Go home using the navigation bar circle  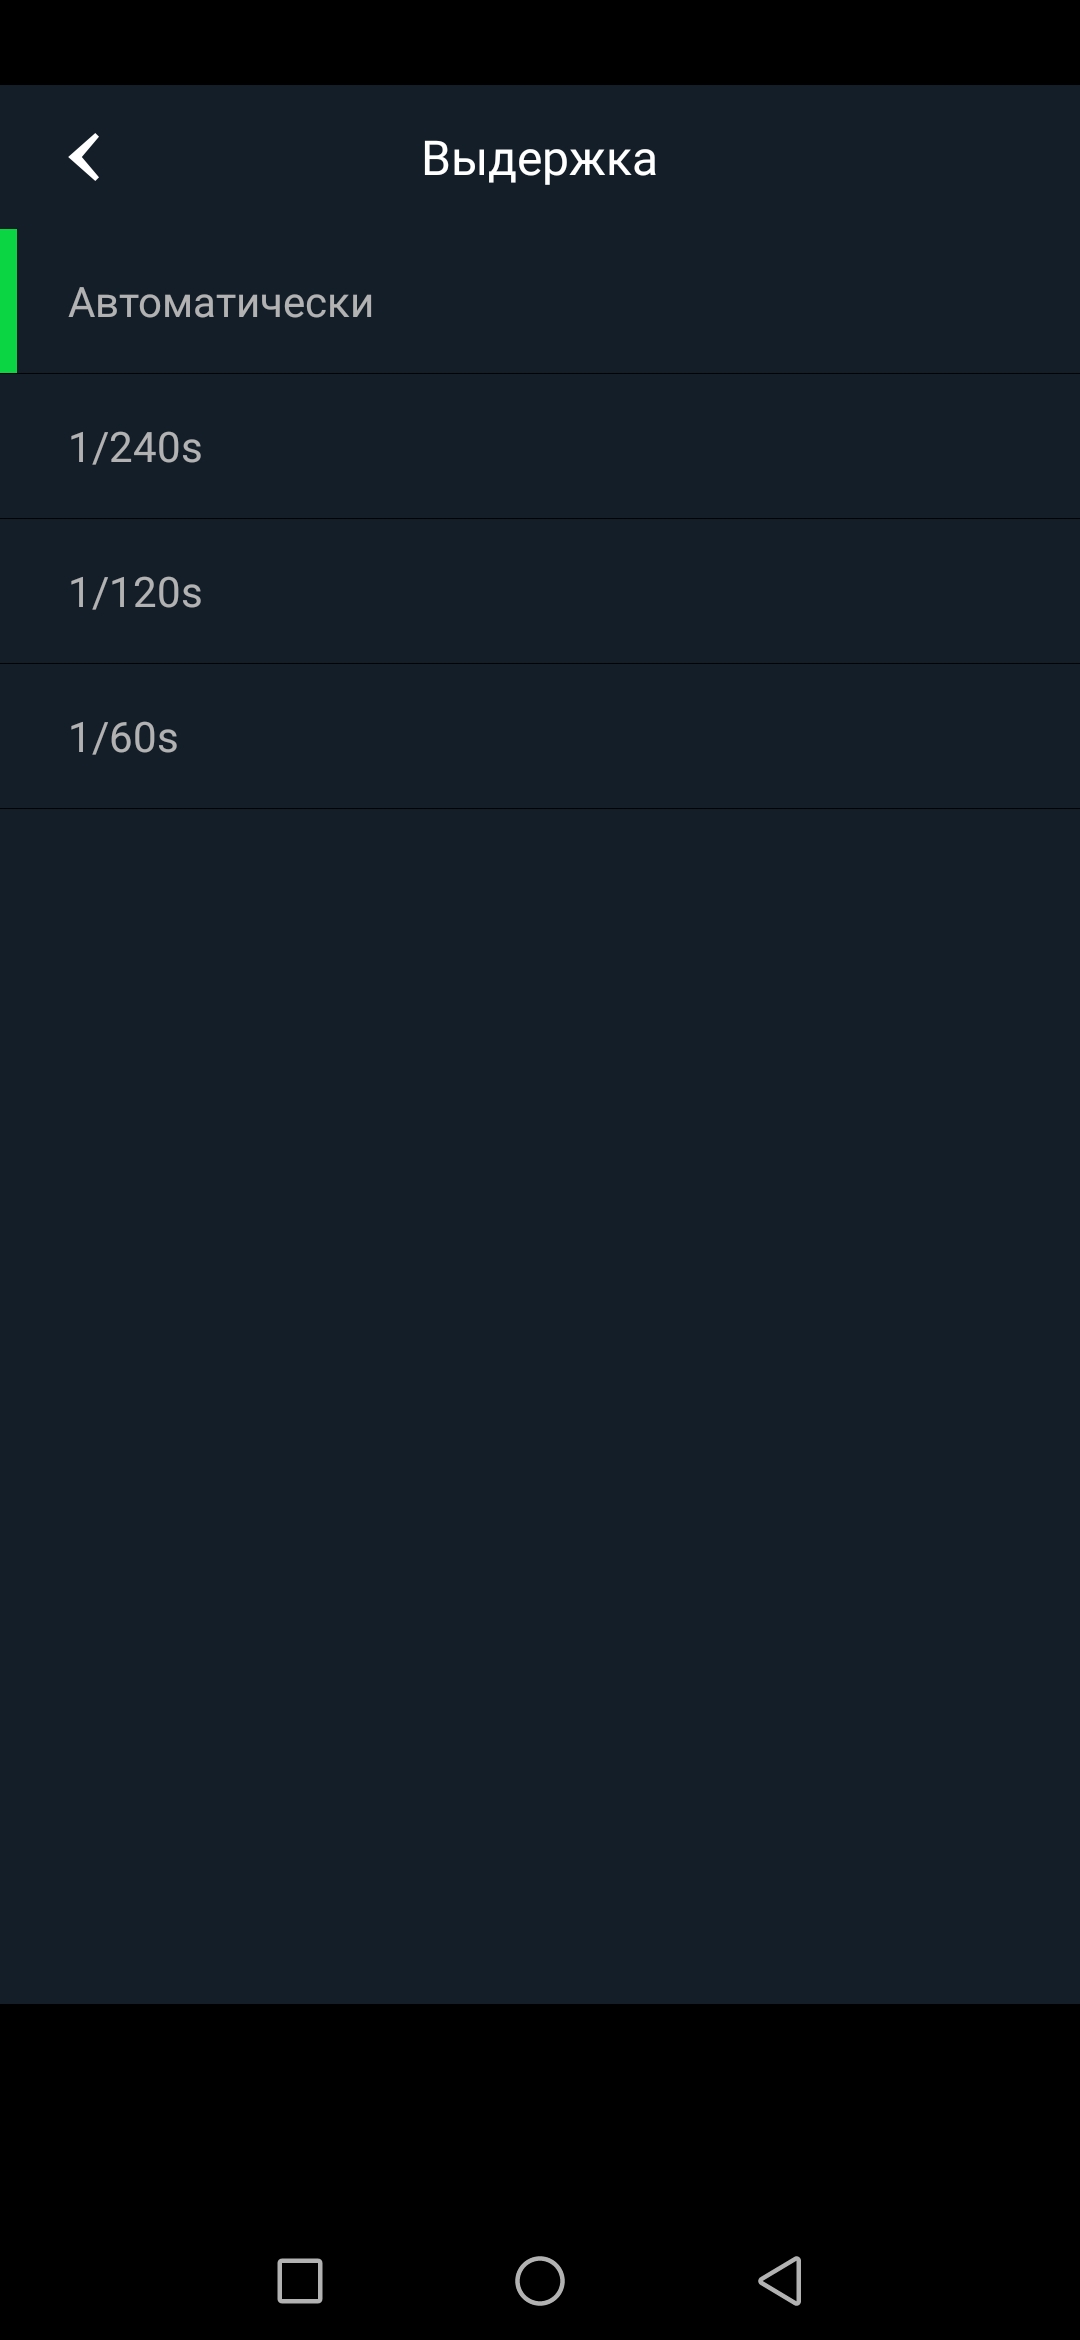[x=540, y=2281]
